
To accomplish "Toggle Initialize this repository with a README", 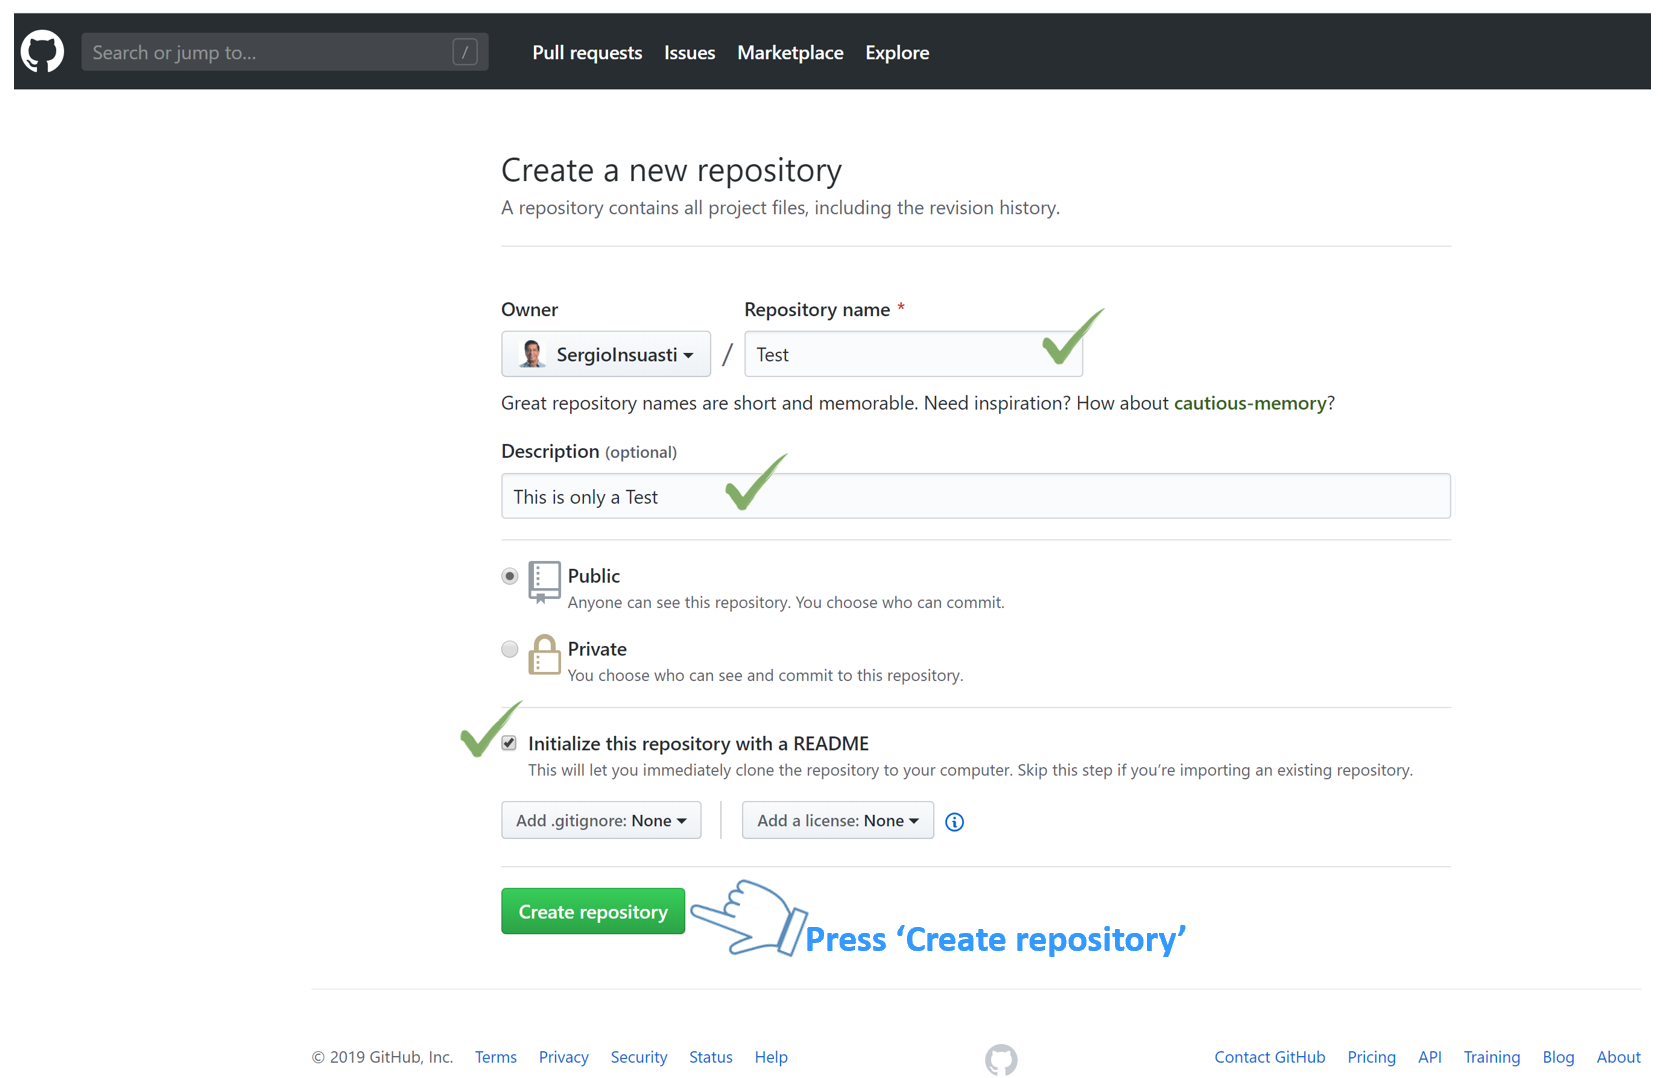I will pos(509,743).
